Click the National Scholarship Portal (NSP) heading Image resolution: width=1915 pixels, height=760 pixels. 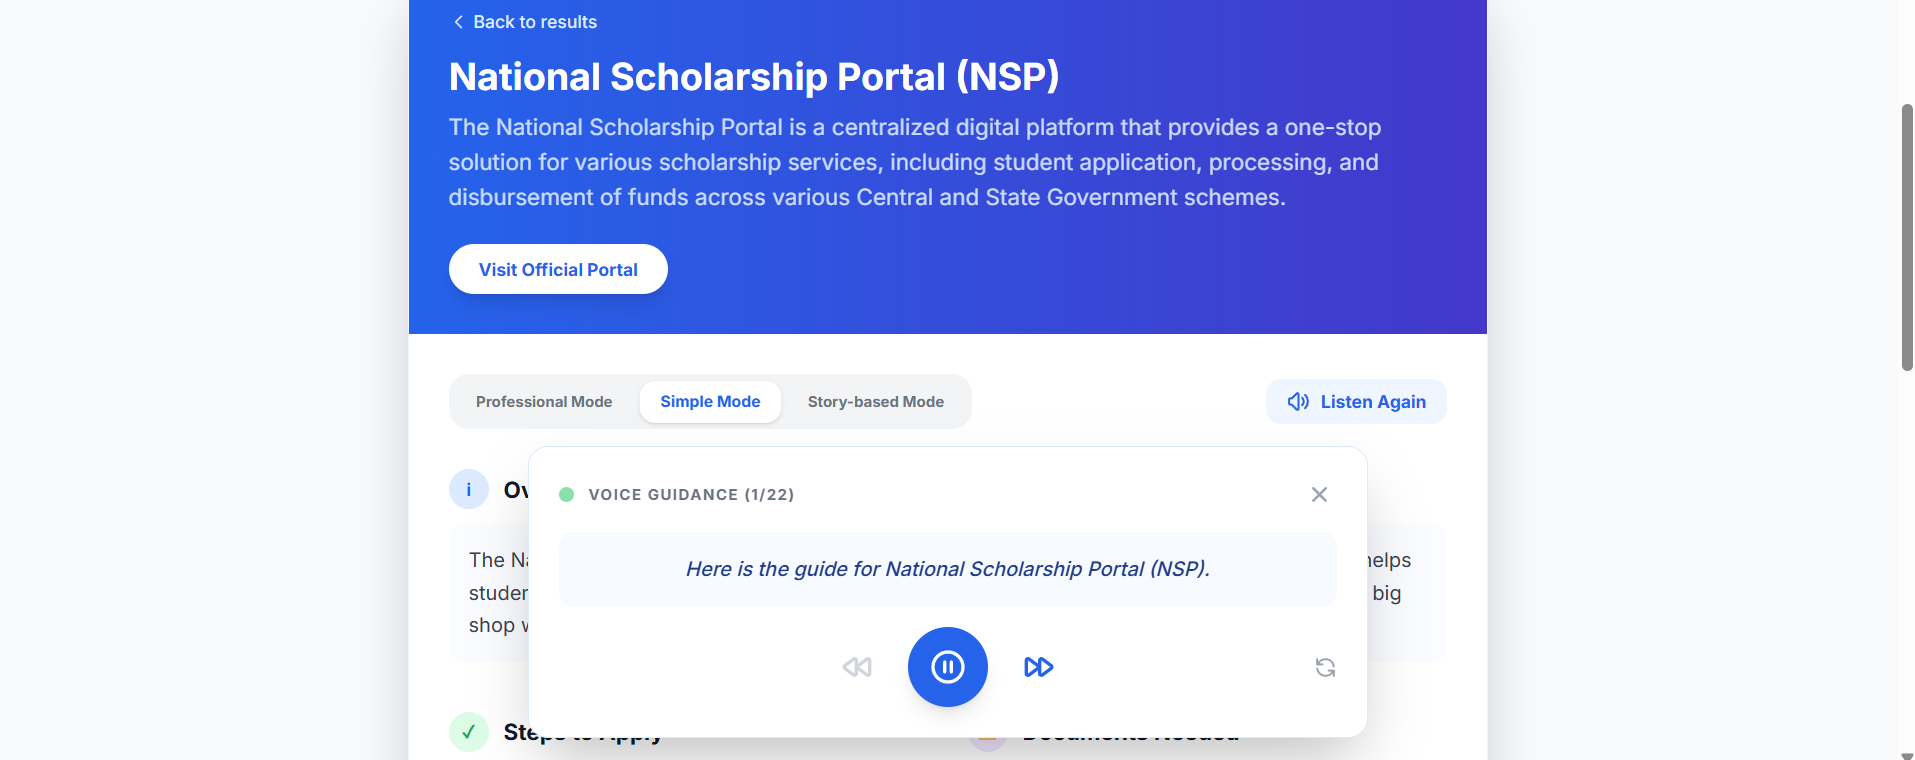(x=754, y=77)
